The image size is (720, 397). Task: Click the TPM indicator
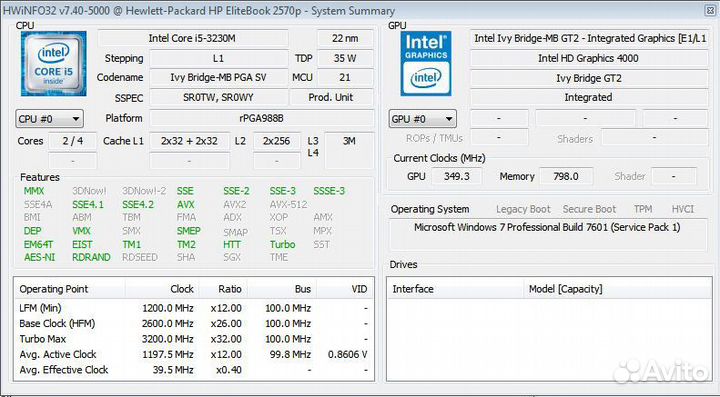pyautogui.click(x=643, y=209)
